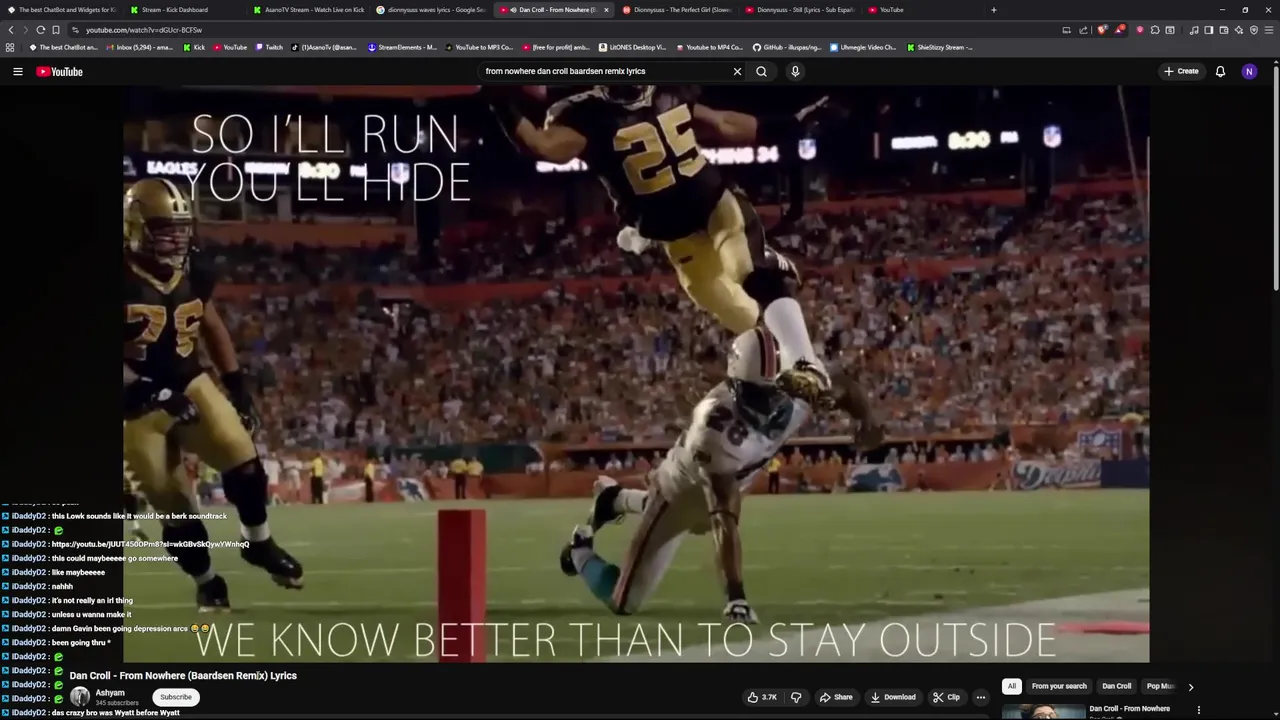Switch to The best ChatBot and Widgets tab
The image size is (1280, 720).
[62, 10]
